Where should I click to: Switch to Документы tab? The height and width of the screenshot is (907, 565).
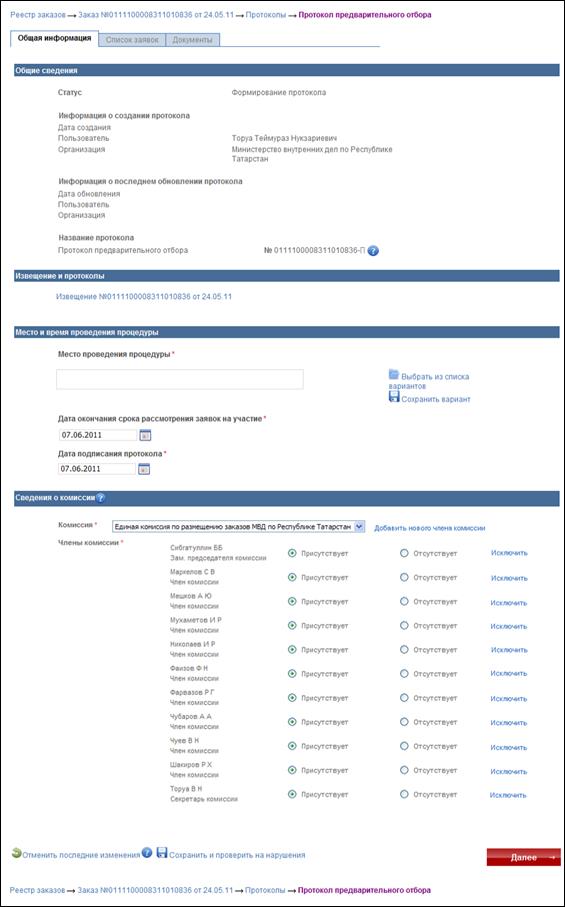pyautogui.click(x=193, y=40)
